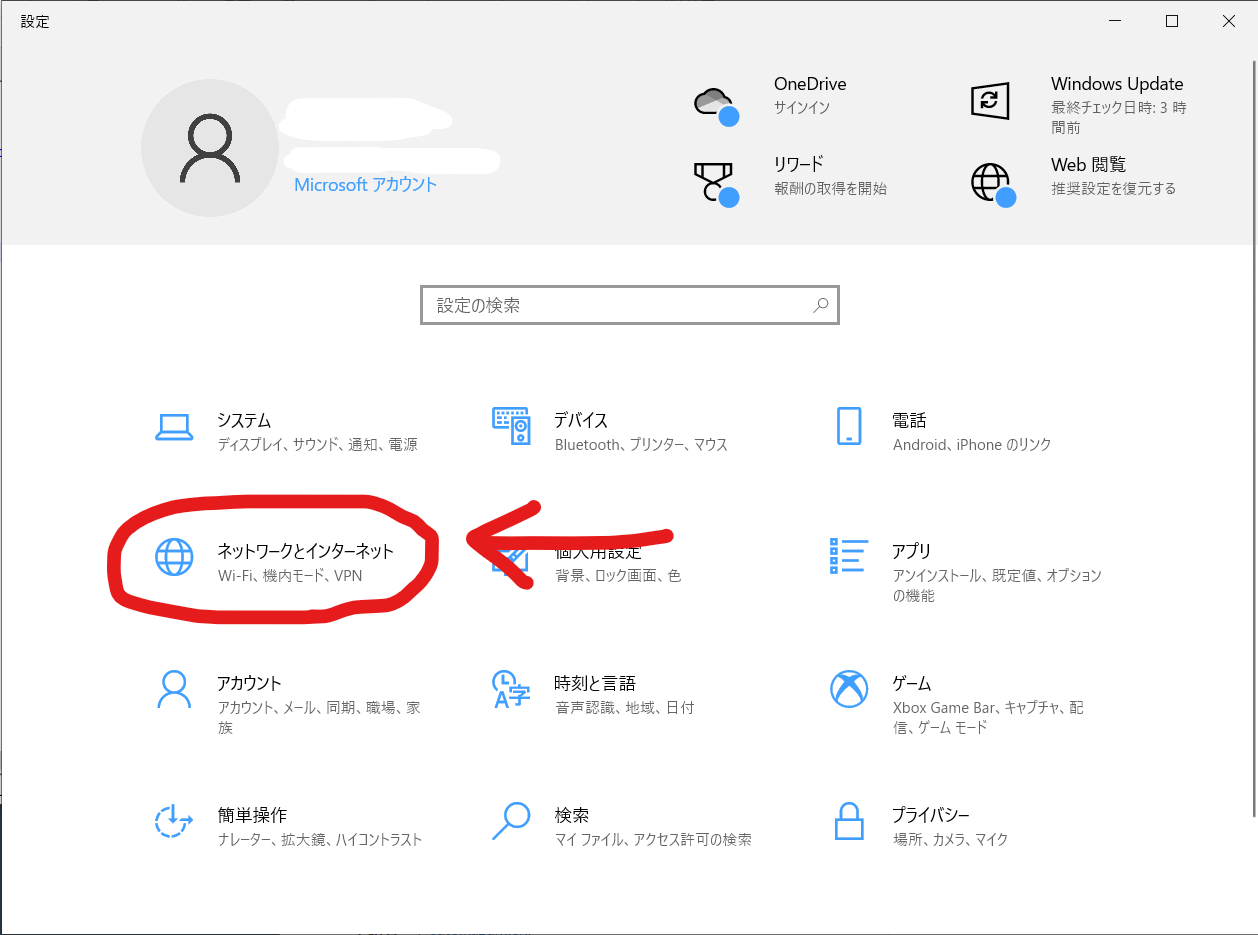1258x935 pixels.
Task: Select the プライバシー heading text
Action: point(931,815)
